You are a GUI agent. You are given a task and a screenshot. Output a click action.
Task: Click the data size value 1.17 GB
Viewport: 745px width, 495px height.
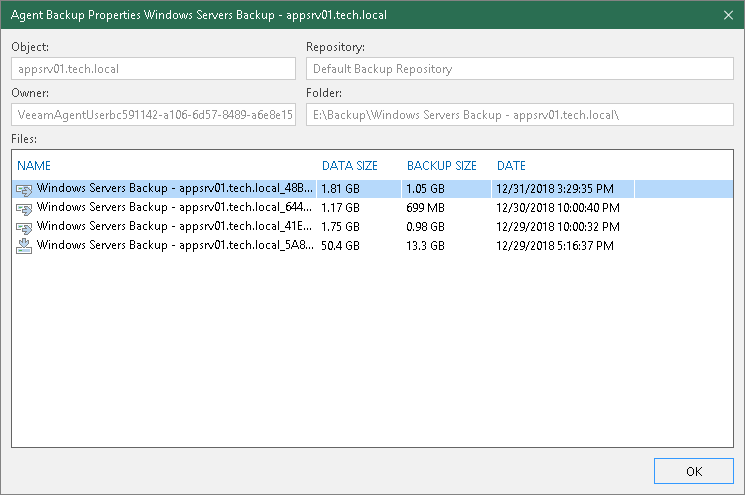340,208
